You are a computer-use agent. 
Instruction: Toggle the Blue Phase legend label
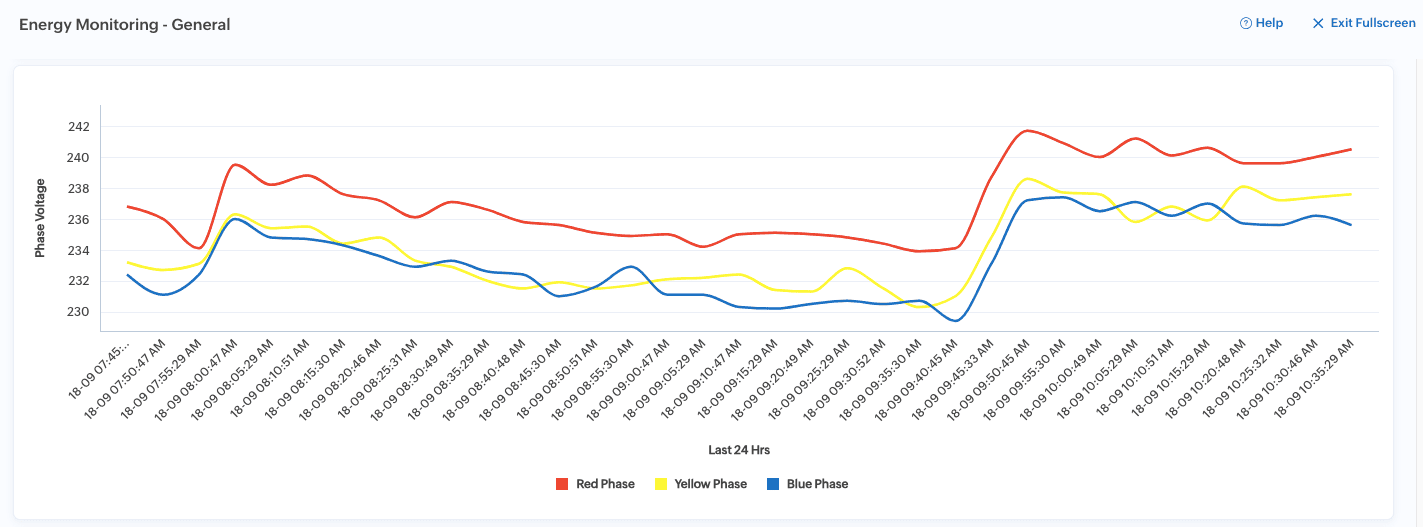coord(817,484)
